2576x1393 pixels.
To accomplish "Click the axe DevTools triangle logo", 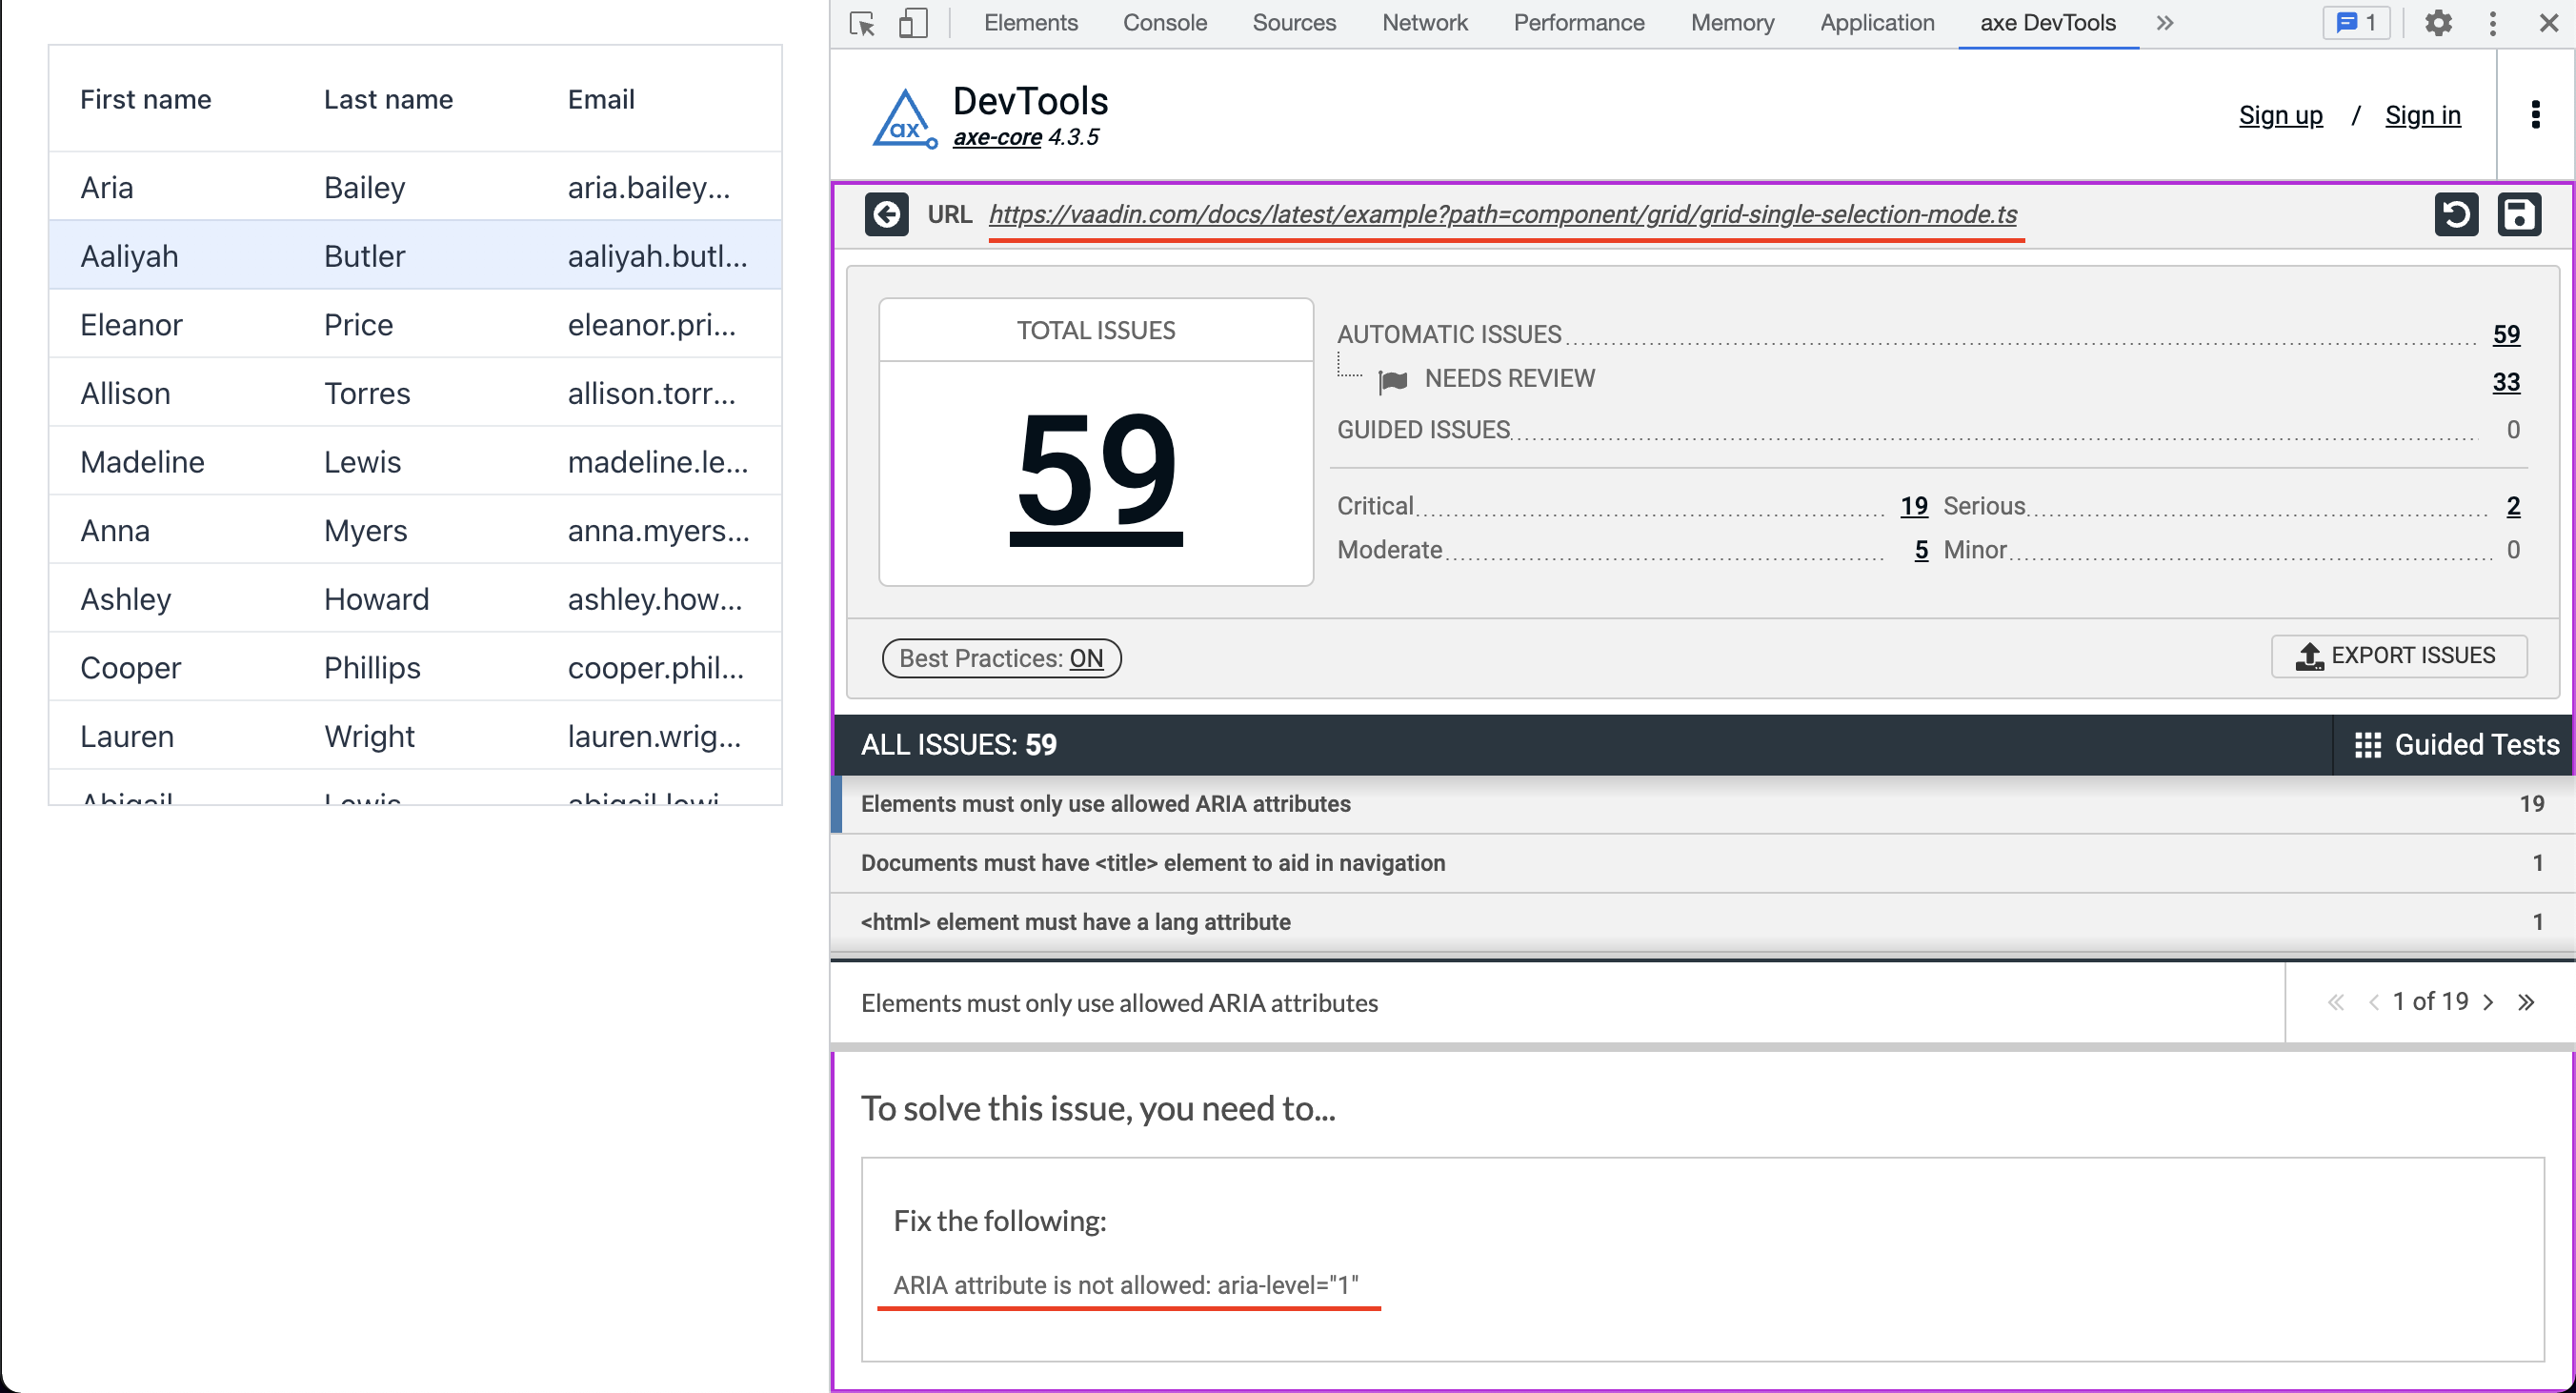I will 903,117.
